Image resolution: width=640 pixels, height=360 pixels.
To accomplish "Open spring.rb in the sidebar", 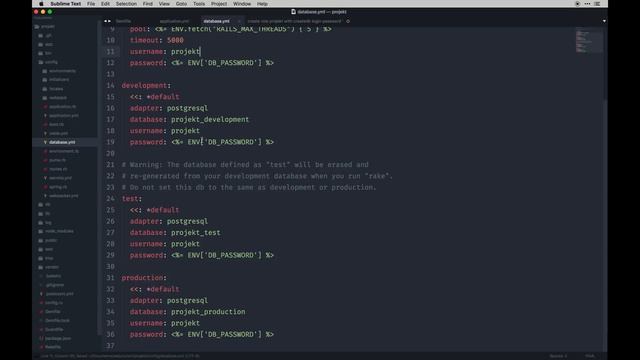I will coord(55,187).
